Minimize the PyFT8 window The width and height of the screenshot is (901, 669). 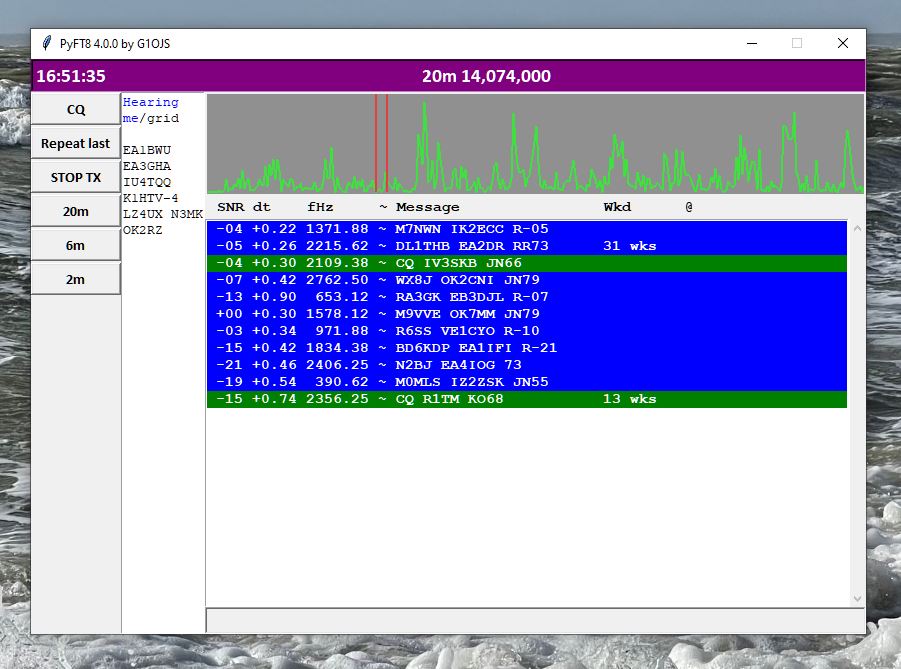(752, 43)
